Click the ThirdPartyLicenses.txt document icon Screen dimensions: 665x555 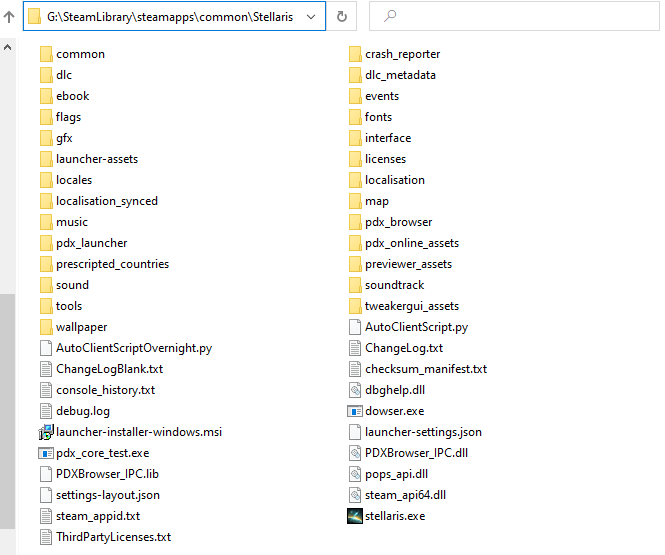(x=46, y=537)
